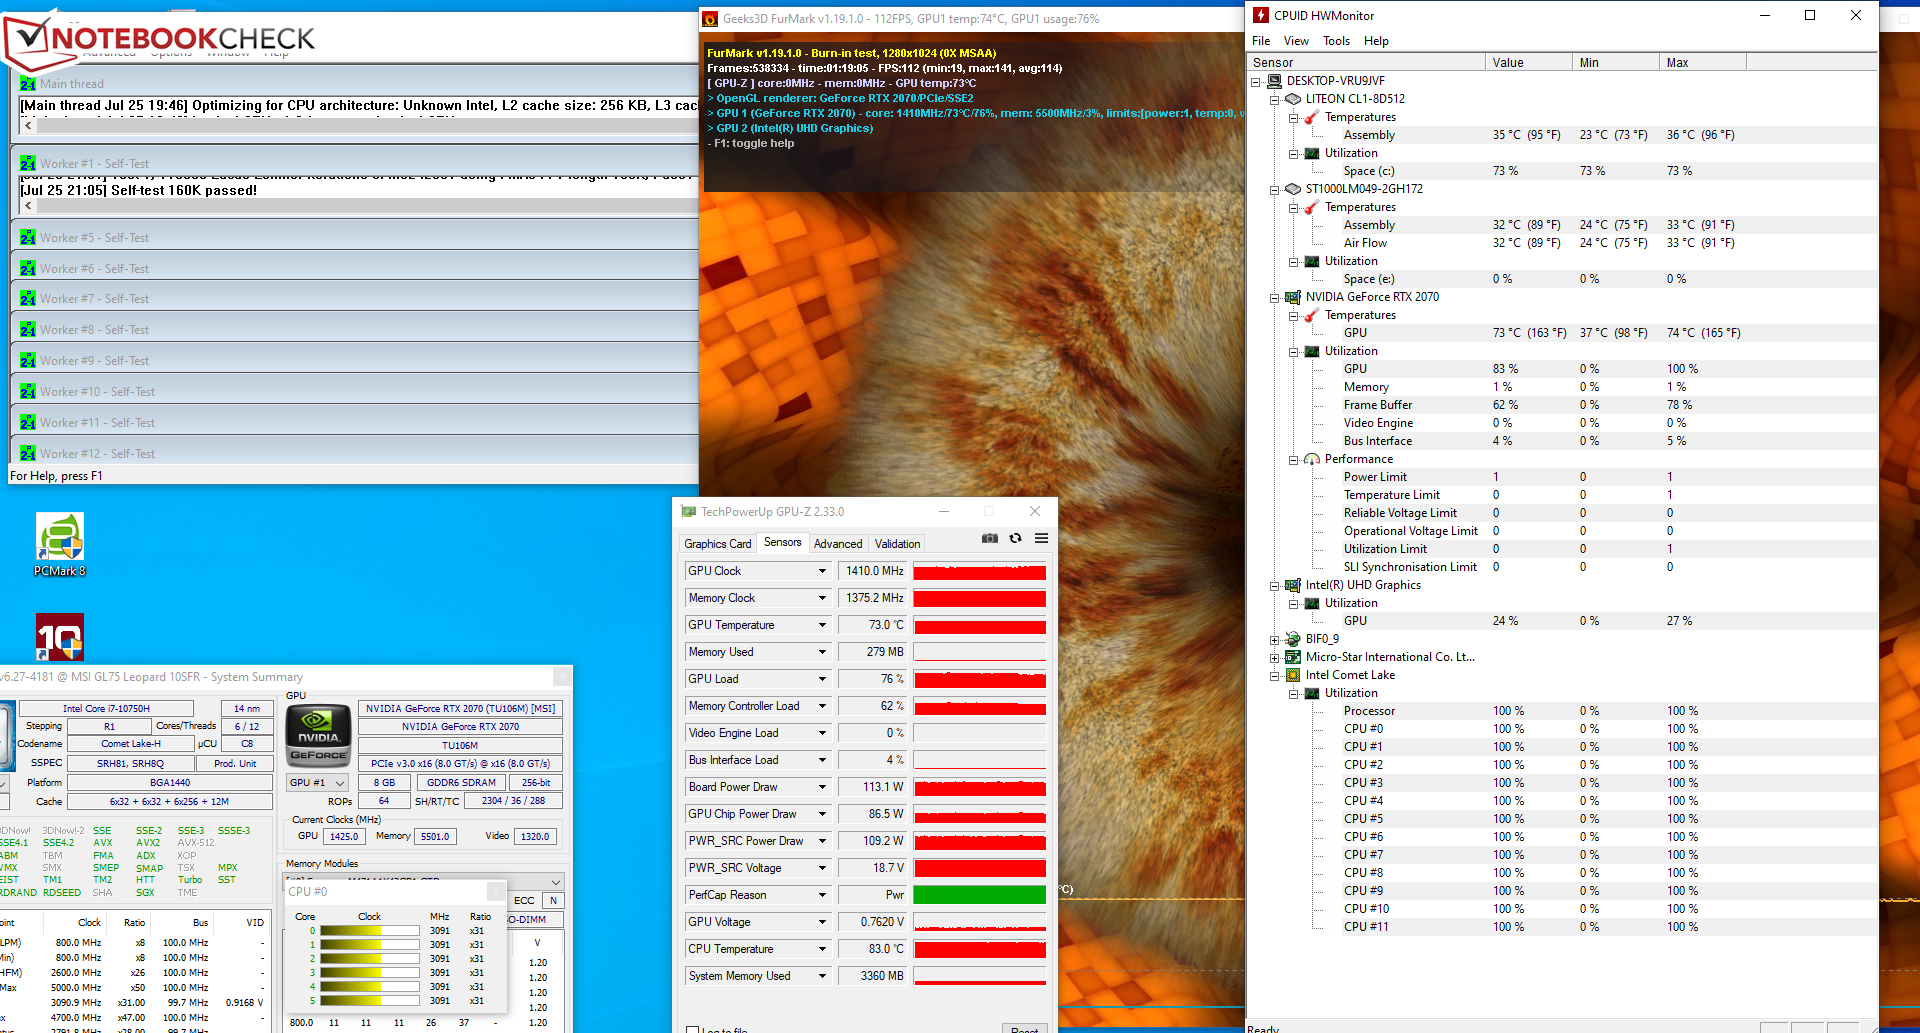
Task: Click the GPU Clock history graph in GPU-Z
Action: pos(980,571)
